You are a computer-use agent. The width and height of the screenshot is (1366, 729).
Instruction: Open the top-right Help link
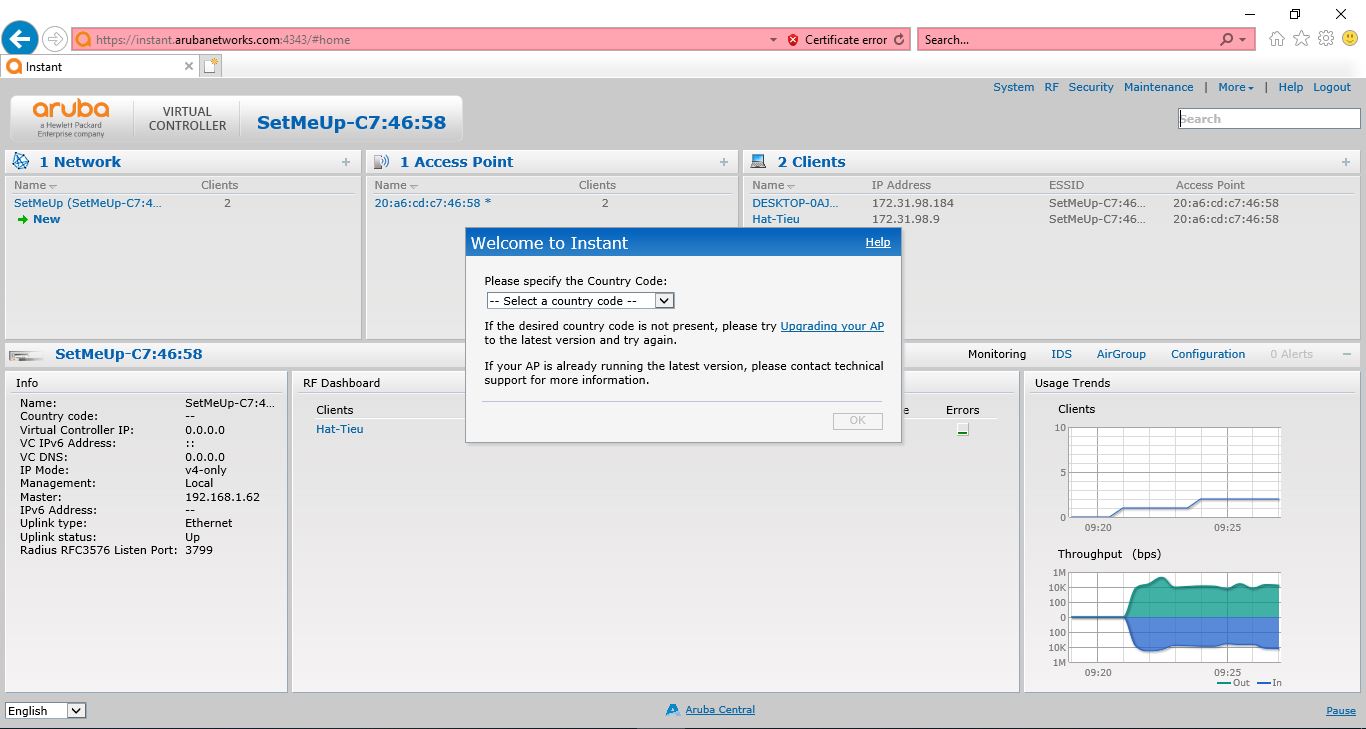(1290, 87)
